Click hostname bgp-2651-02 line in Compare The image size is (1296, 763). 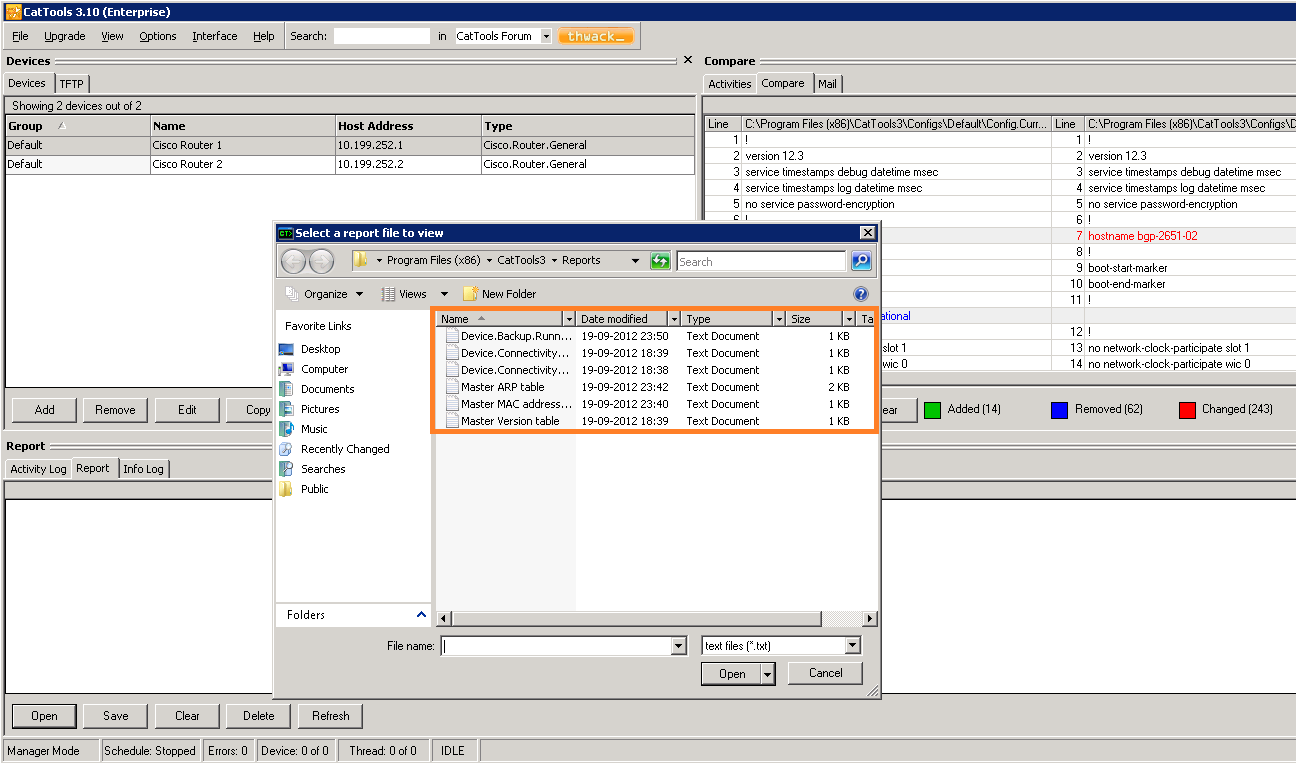coord(1143,236)
